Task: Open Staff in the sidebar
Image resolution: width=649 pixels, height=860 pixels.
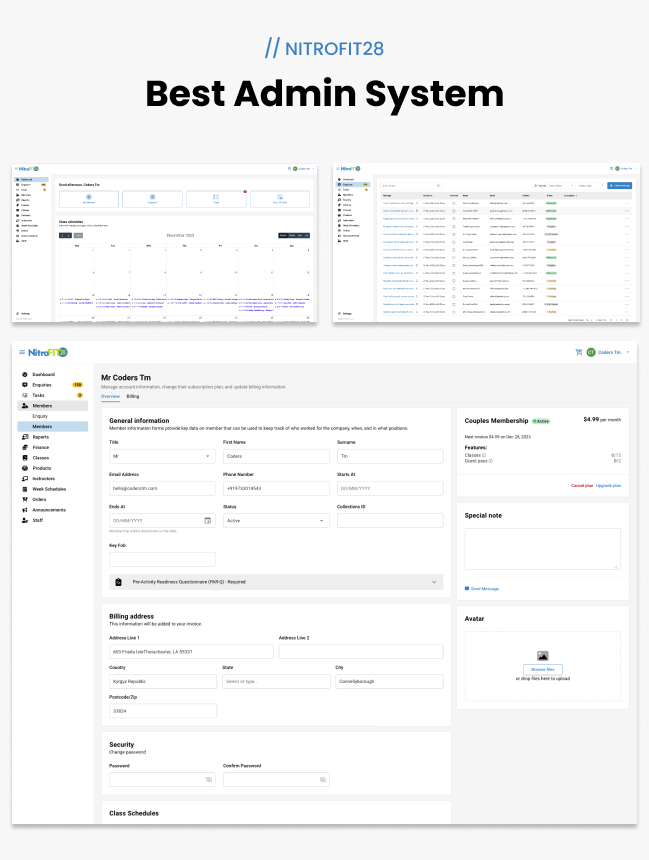Action: [37, 520]
